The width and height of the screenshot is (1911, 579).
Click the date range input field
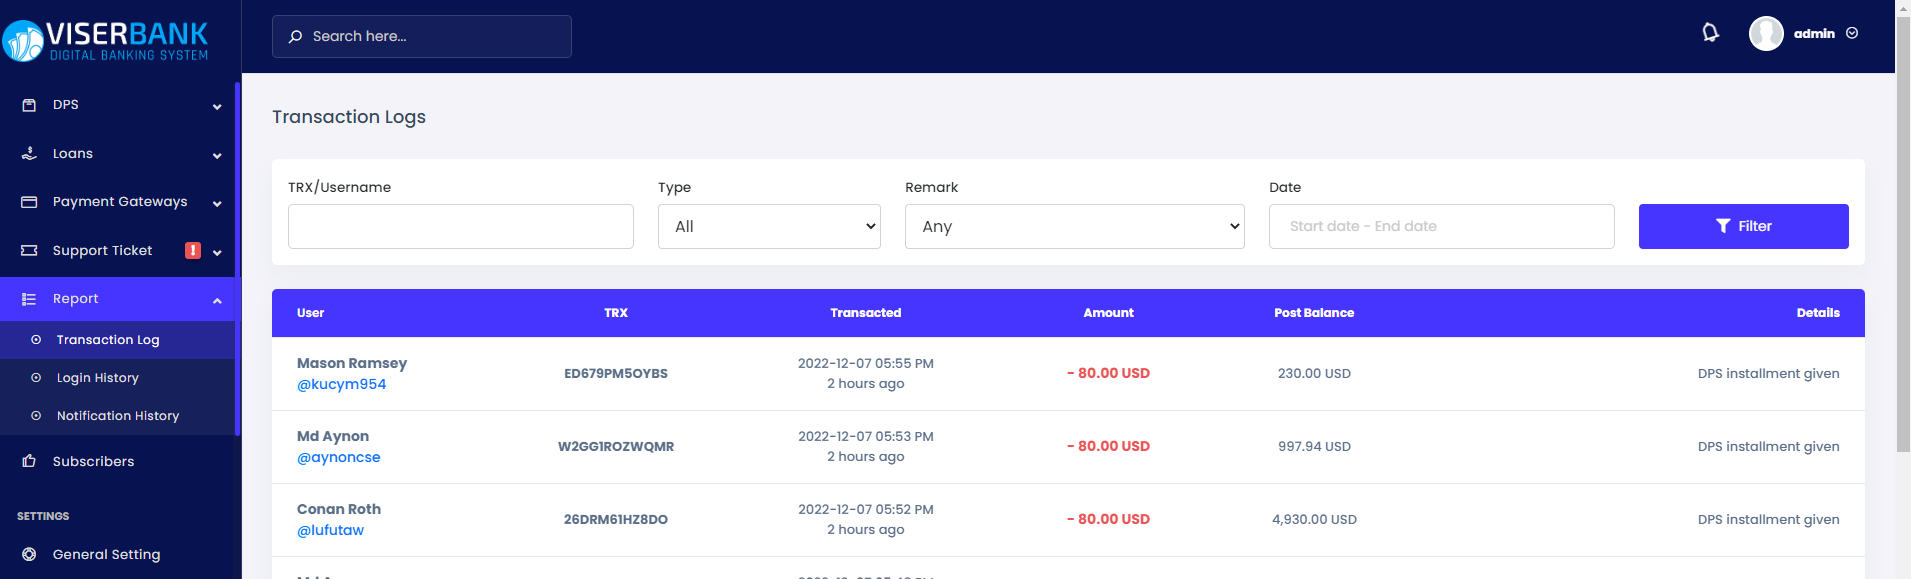[x=1441, y=227]
